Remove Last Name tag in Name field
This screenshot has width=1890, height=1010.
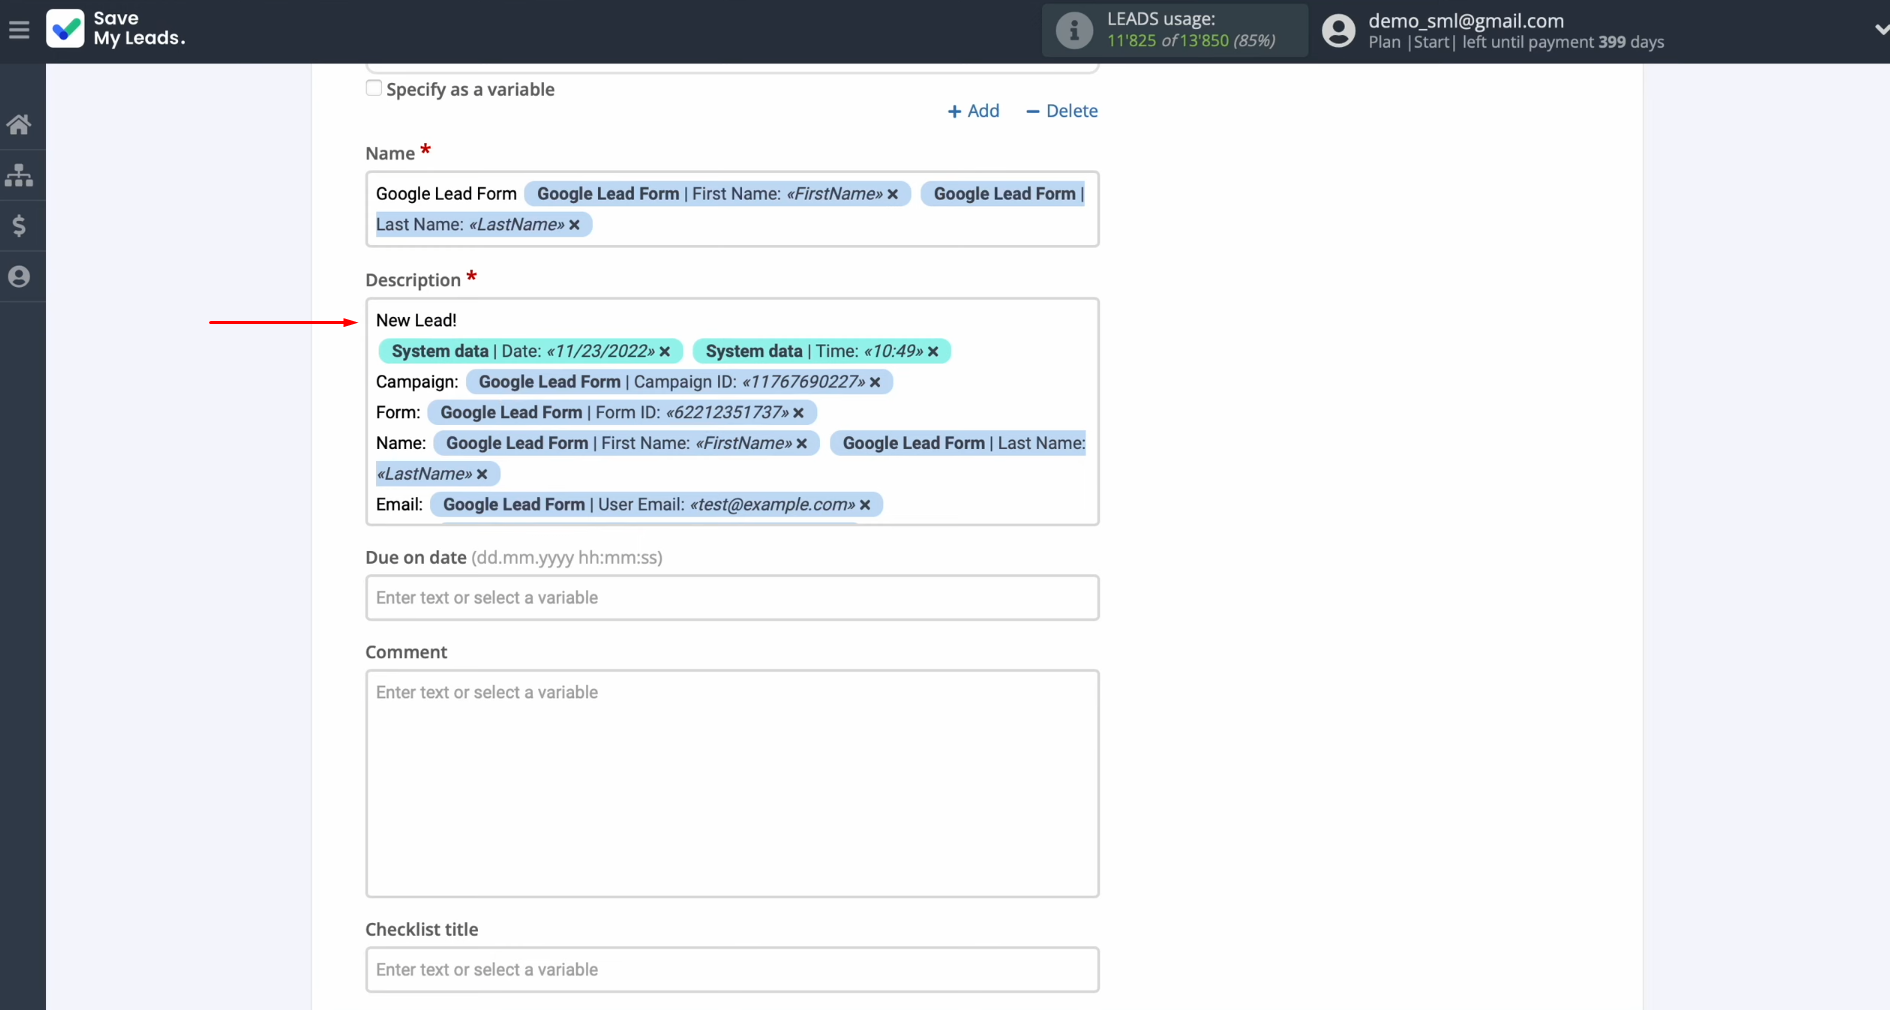tap(574, 225)
